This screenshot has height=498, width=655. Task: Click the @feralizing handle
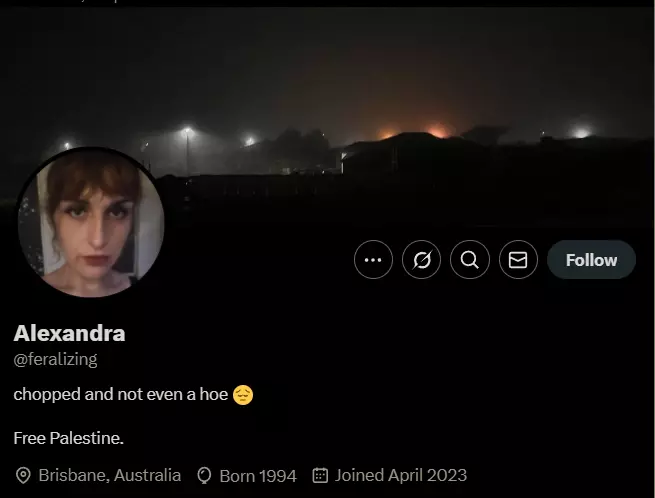(56, 359)
